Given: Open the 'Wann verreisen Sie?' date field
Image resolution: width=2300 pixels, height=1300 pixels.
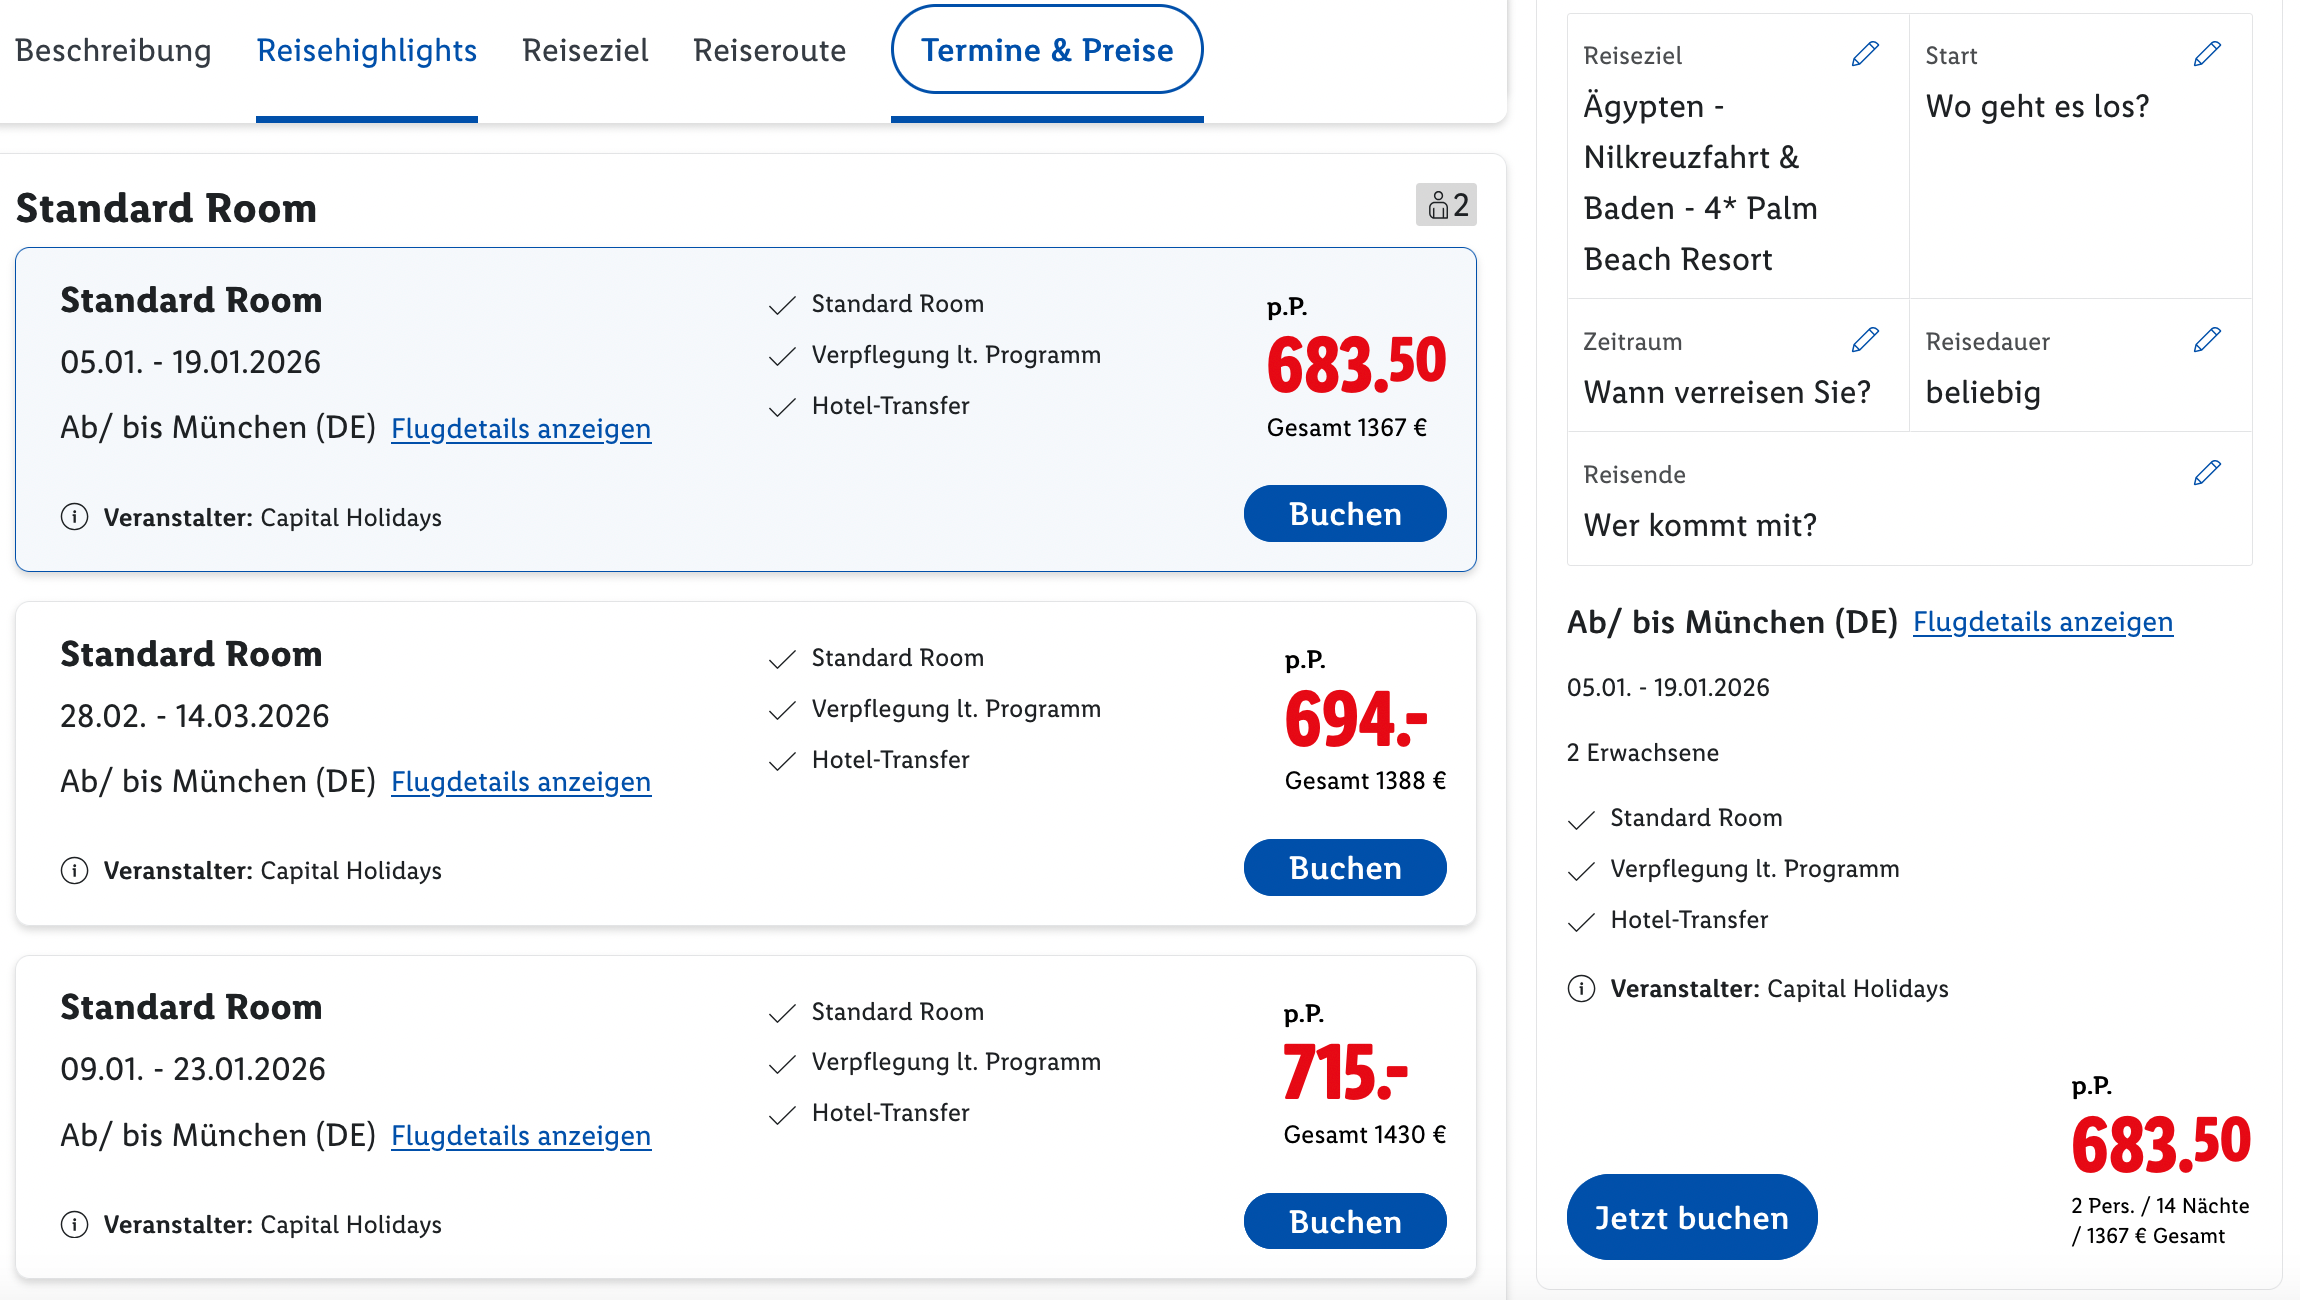Looking at the screenshot, I should (1726, 392).
